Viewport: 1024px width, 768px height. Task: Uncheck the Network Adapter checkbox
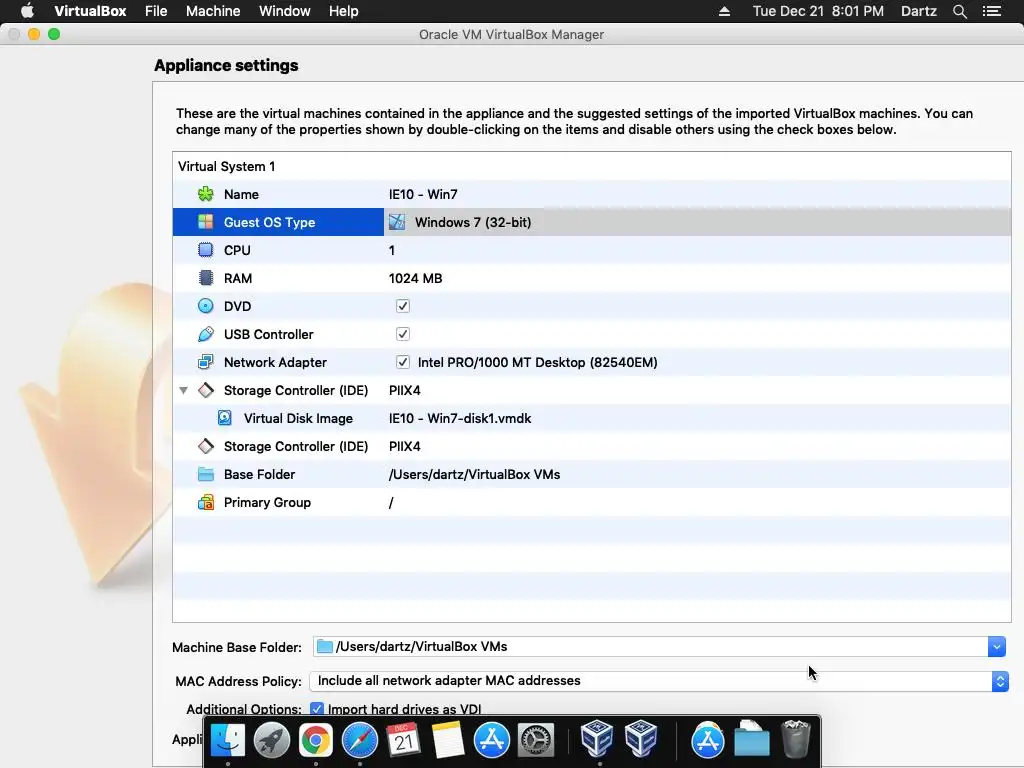pos(403,362)
